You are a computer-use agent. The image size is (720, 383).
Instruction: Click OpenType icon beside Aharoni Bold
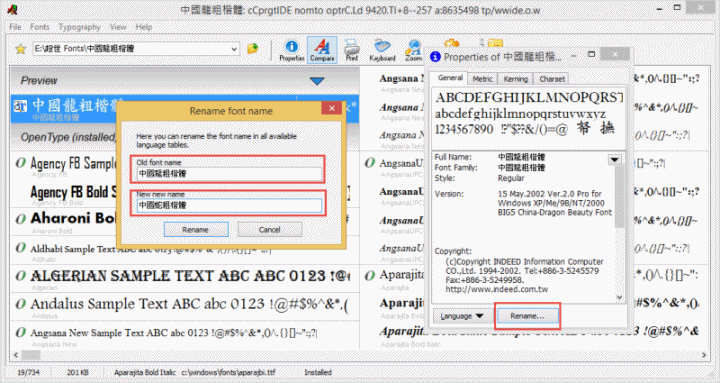(x=21, y=219)
